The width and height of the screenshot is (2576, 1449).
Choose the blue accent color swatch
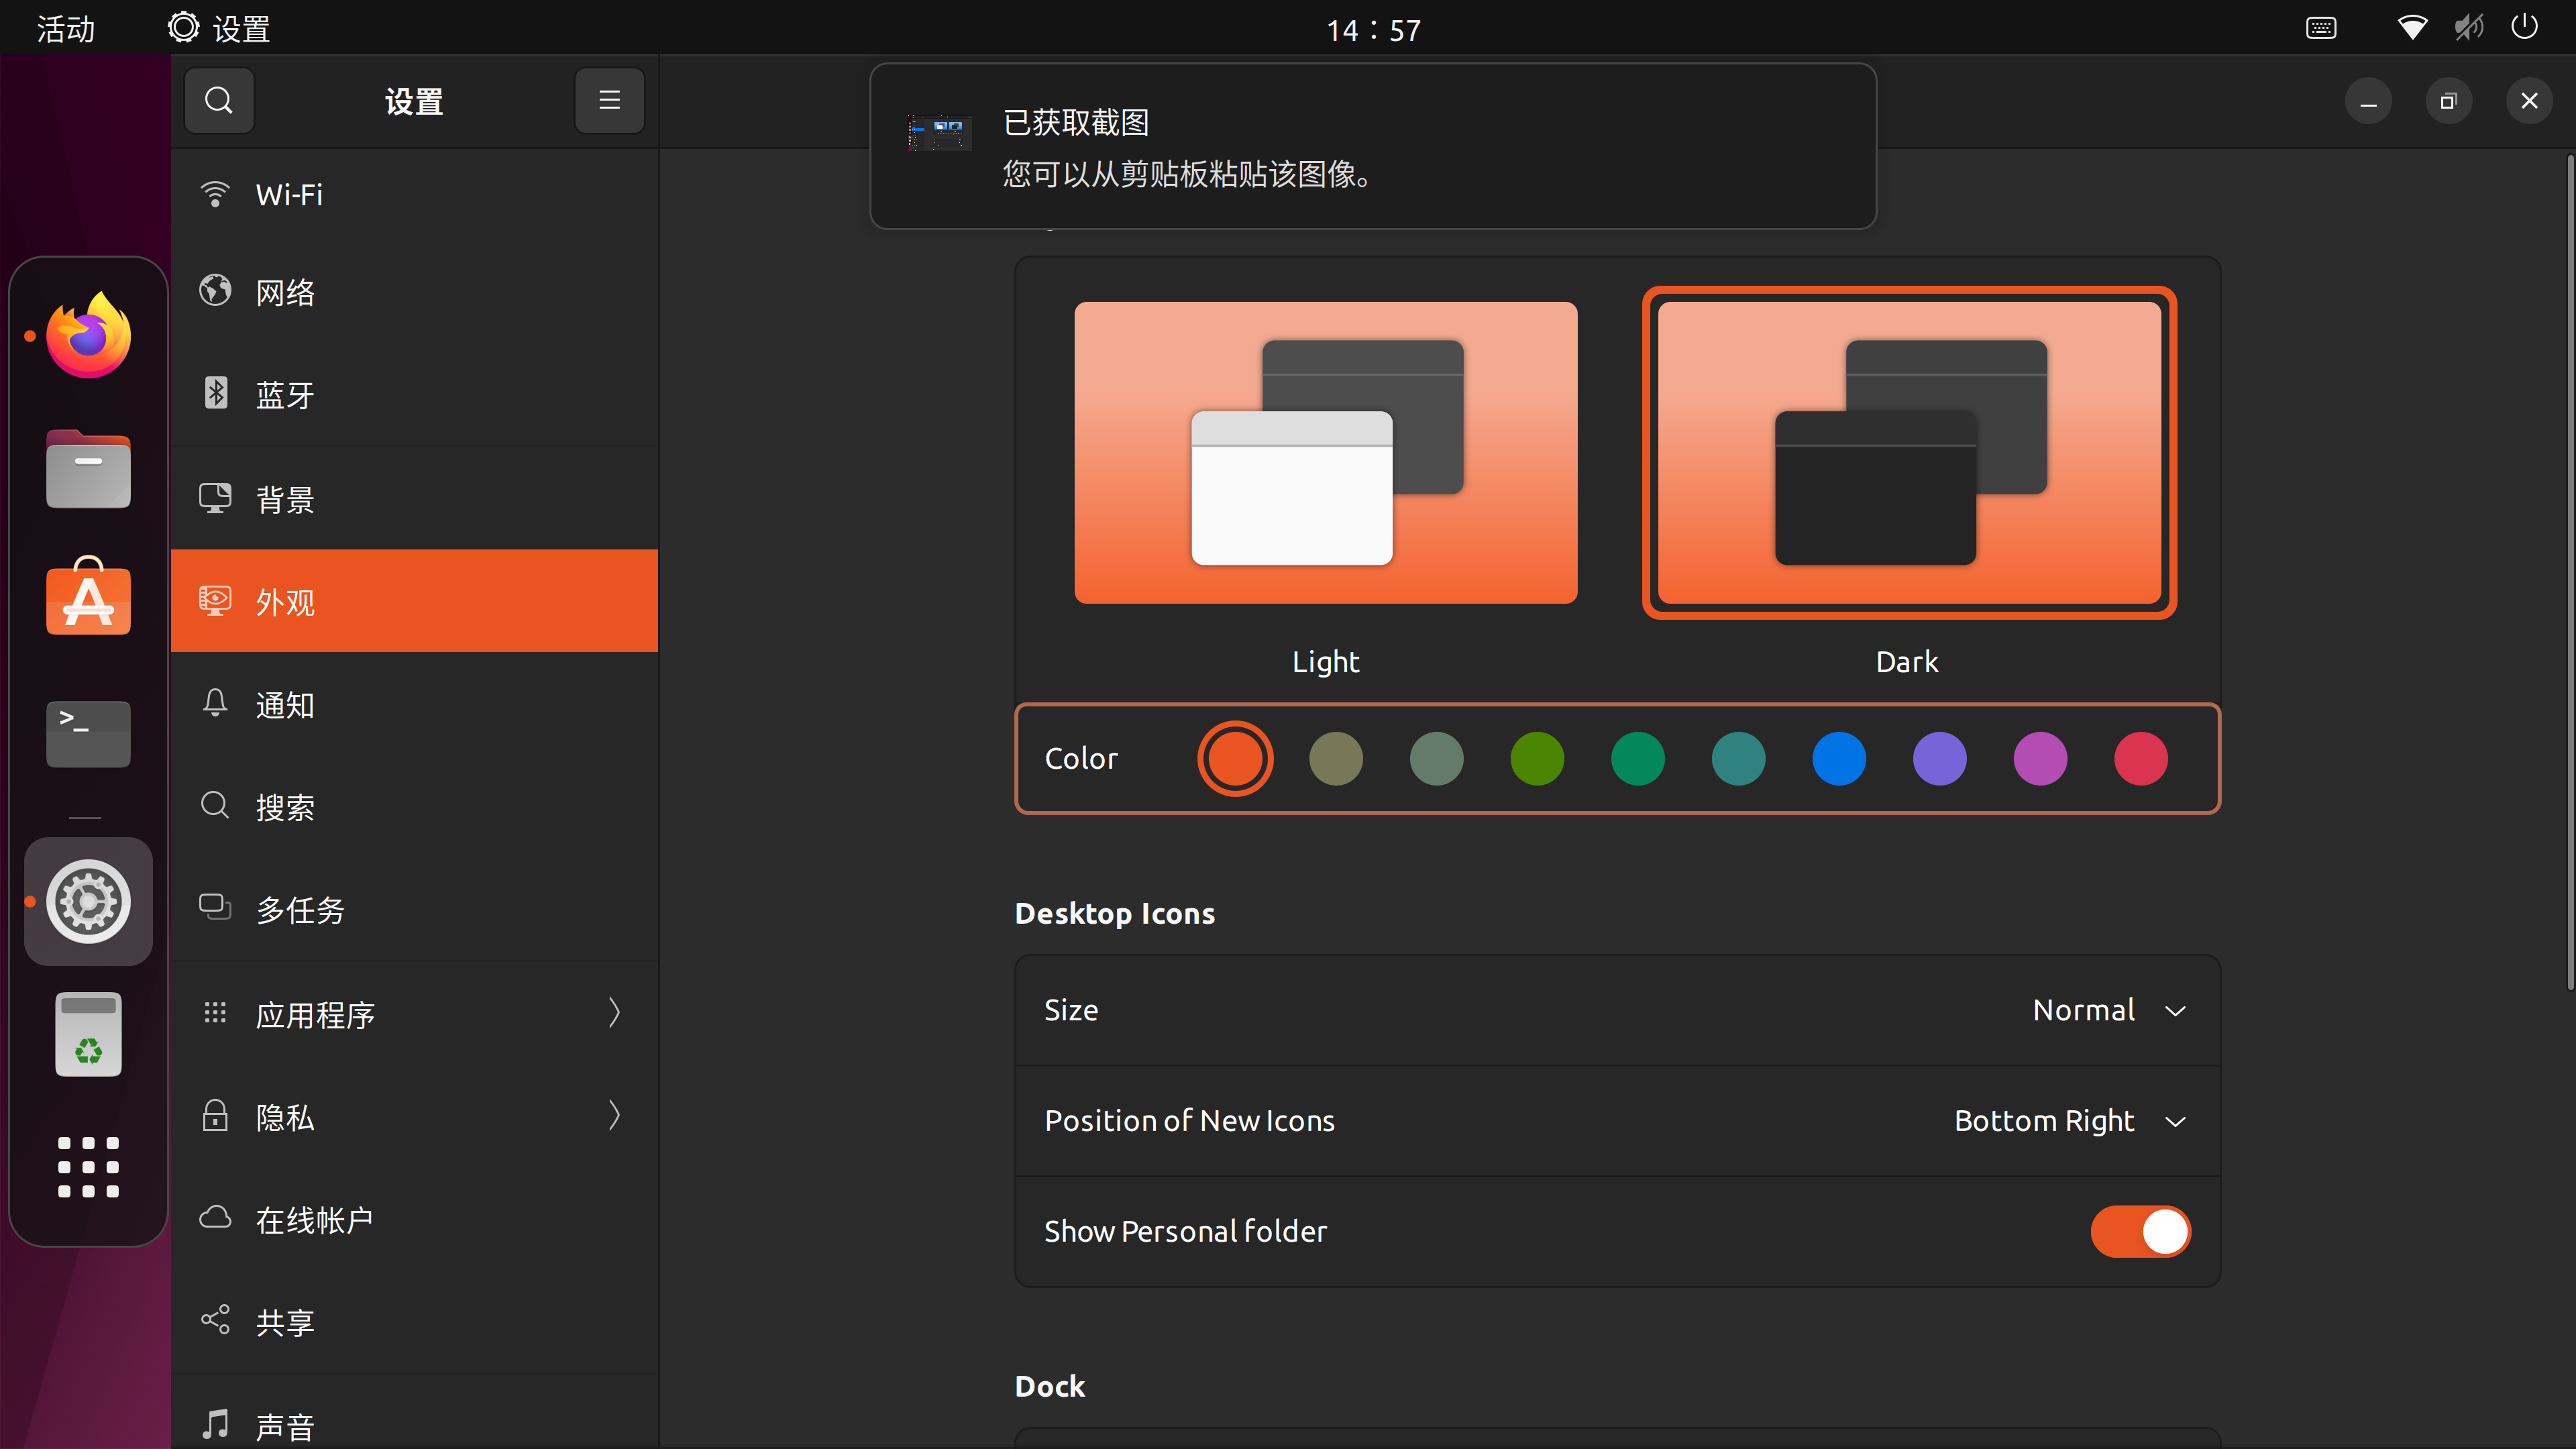point(1838,758)
